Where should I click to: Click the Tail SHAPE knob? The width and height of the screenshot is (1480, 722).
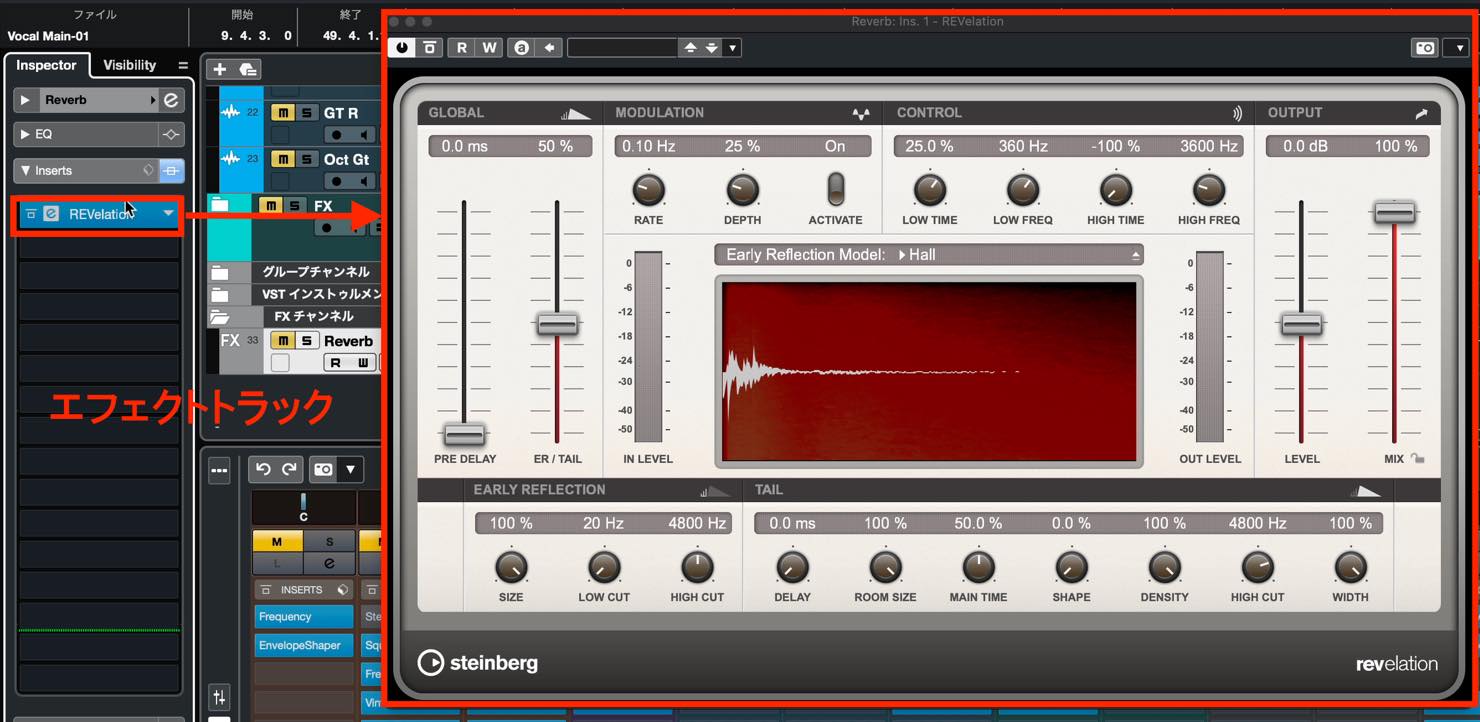coord(1071,567)
